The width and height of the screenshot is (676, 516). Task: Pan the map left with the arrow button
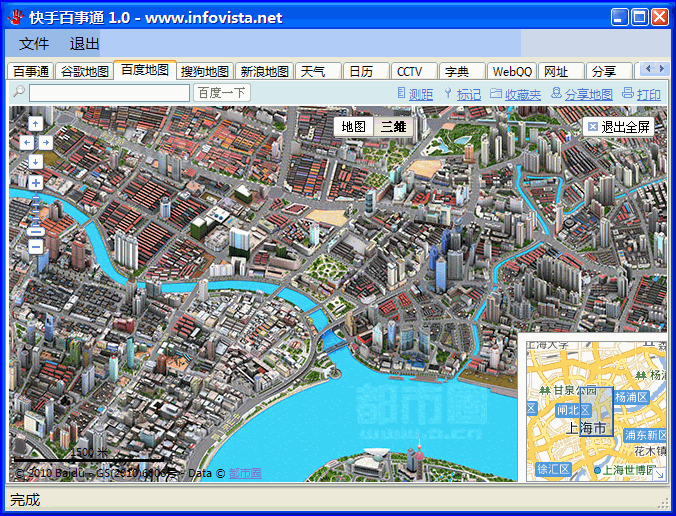27,143
